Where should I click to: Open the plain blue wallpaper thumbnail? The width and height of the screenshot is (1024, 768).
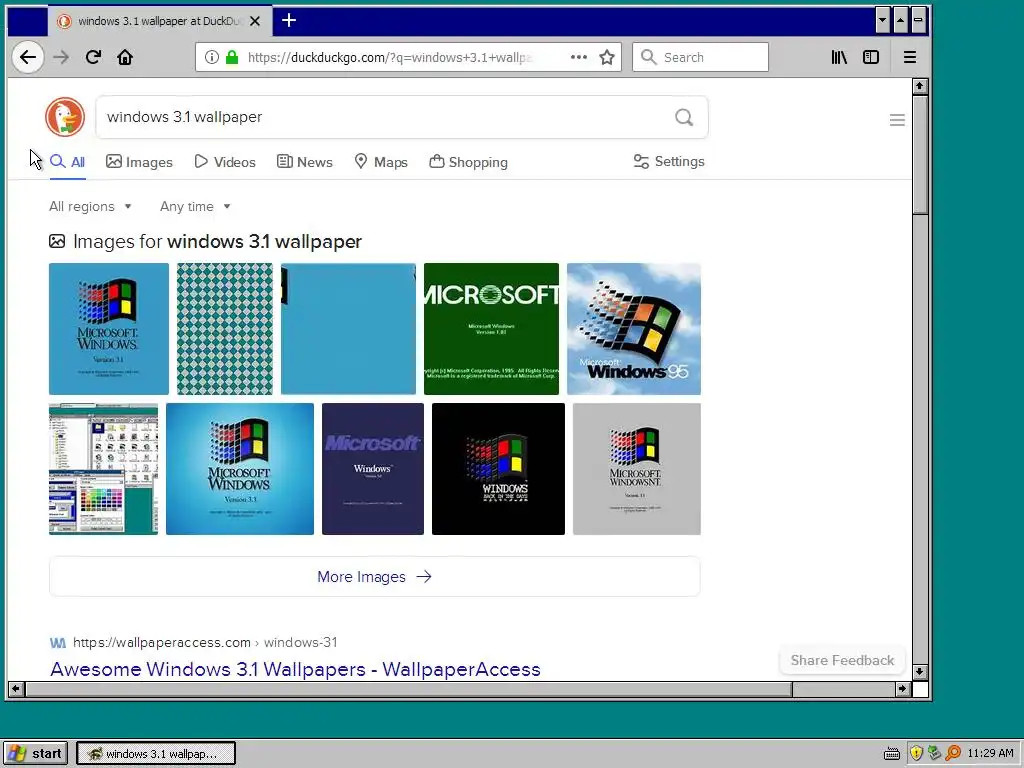(348, 329)
